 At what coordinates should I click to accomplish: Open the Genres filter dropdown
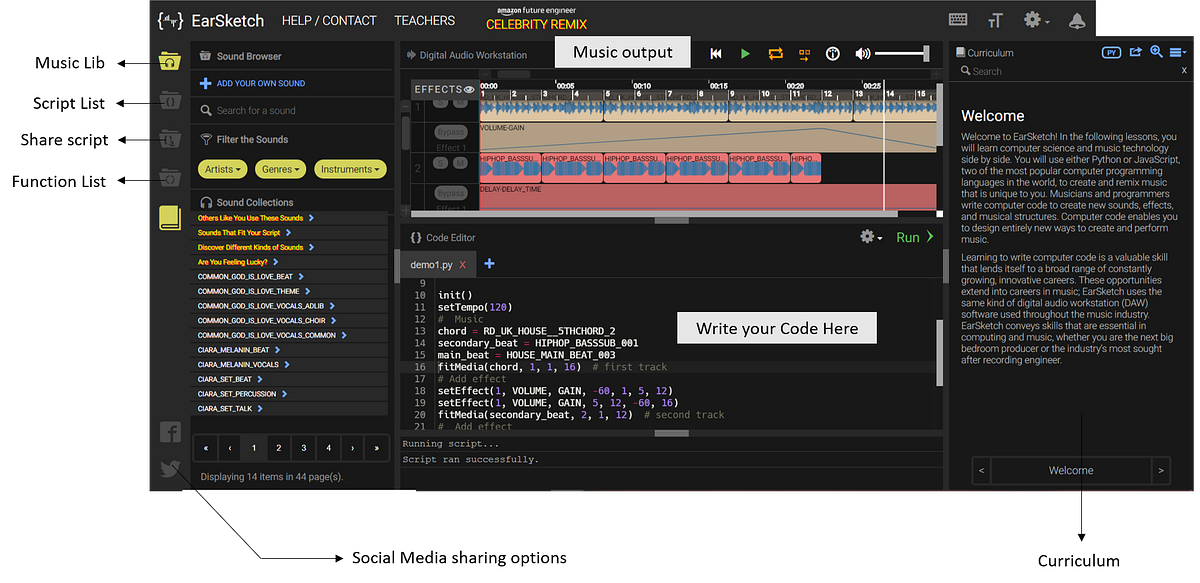click(280, 168)
